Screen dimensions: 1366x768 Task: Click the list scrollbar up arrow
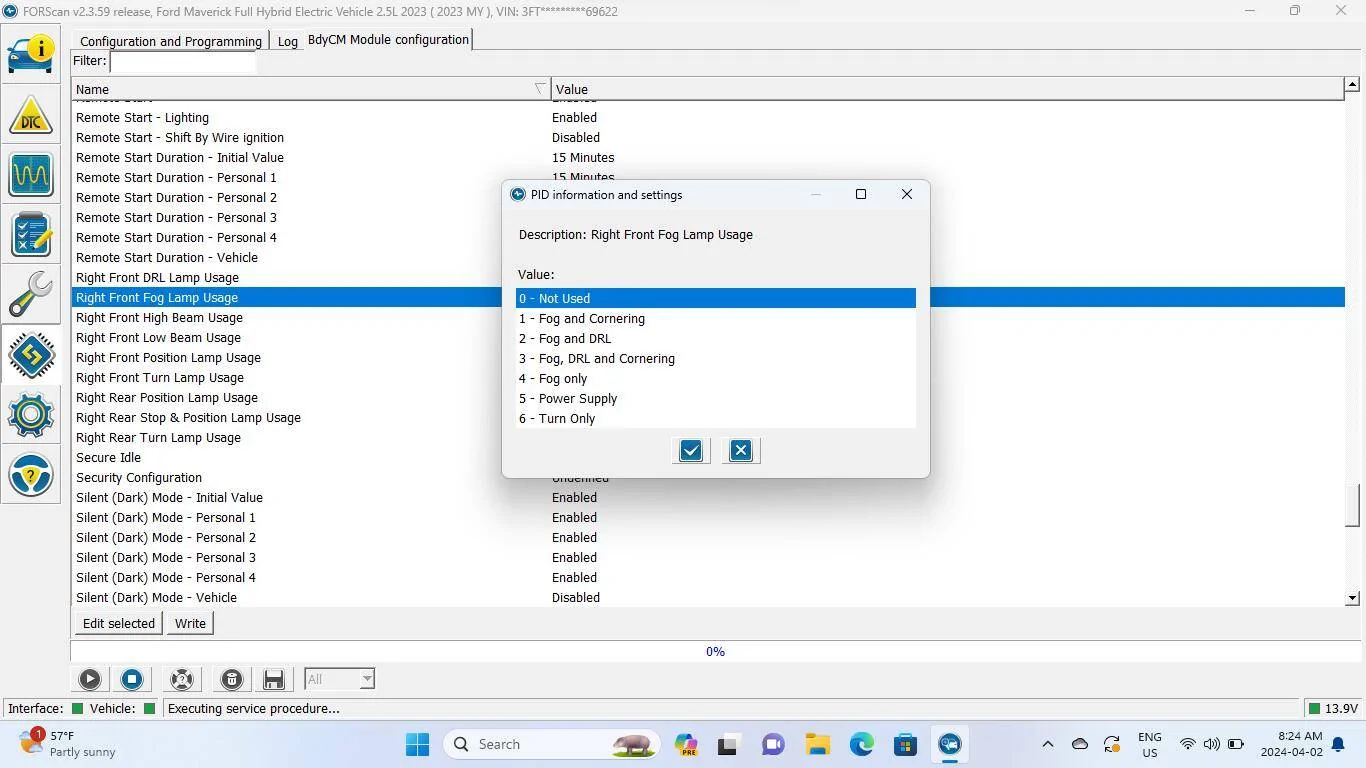[1353, 85]
